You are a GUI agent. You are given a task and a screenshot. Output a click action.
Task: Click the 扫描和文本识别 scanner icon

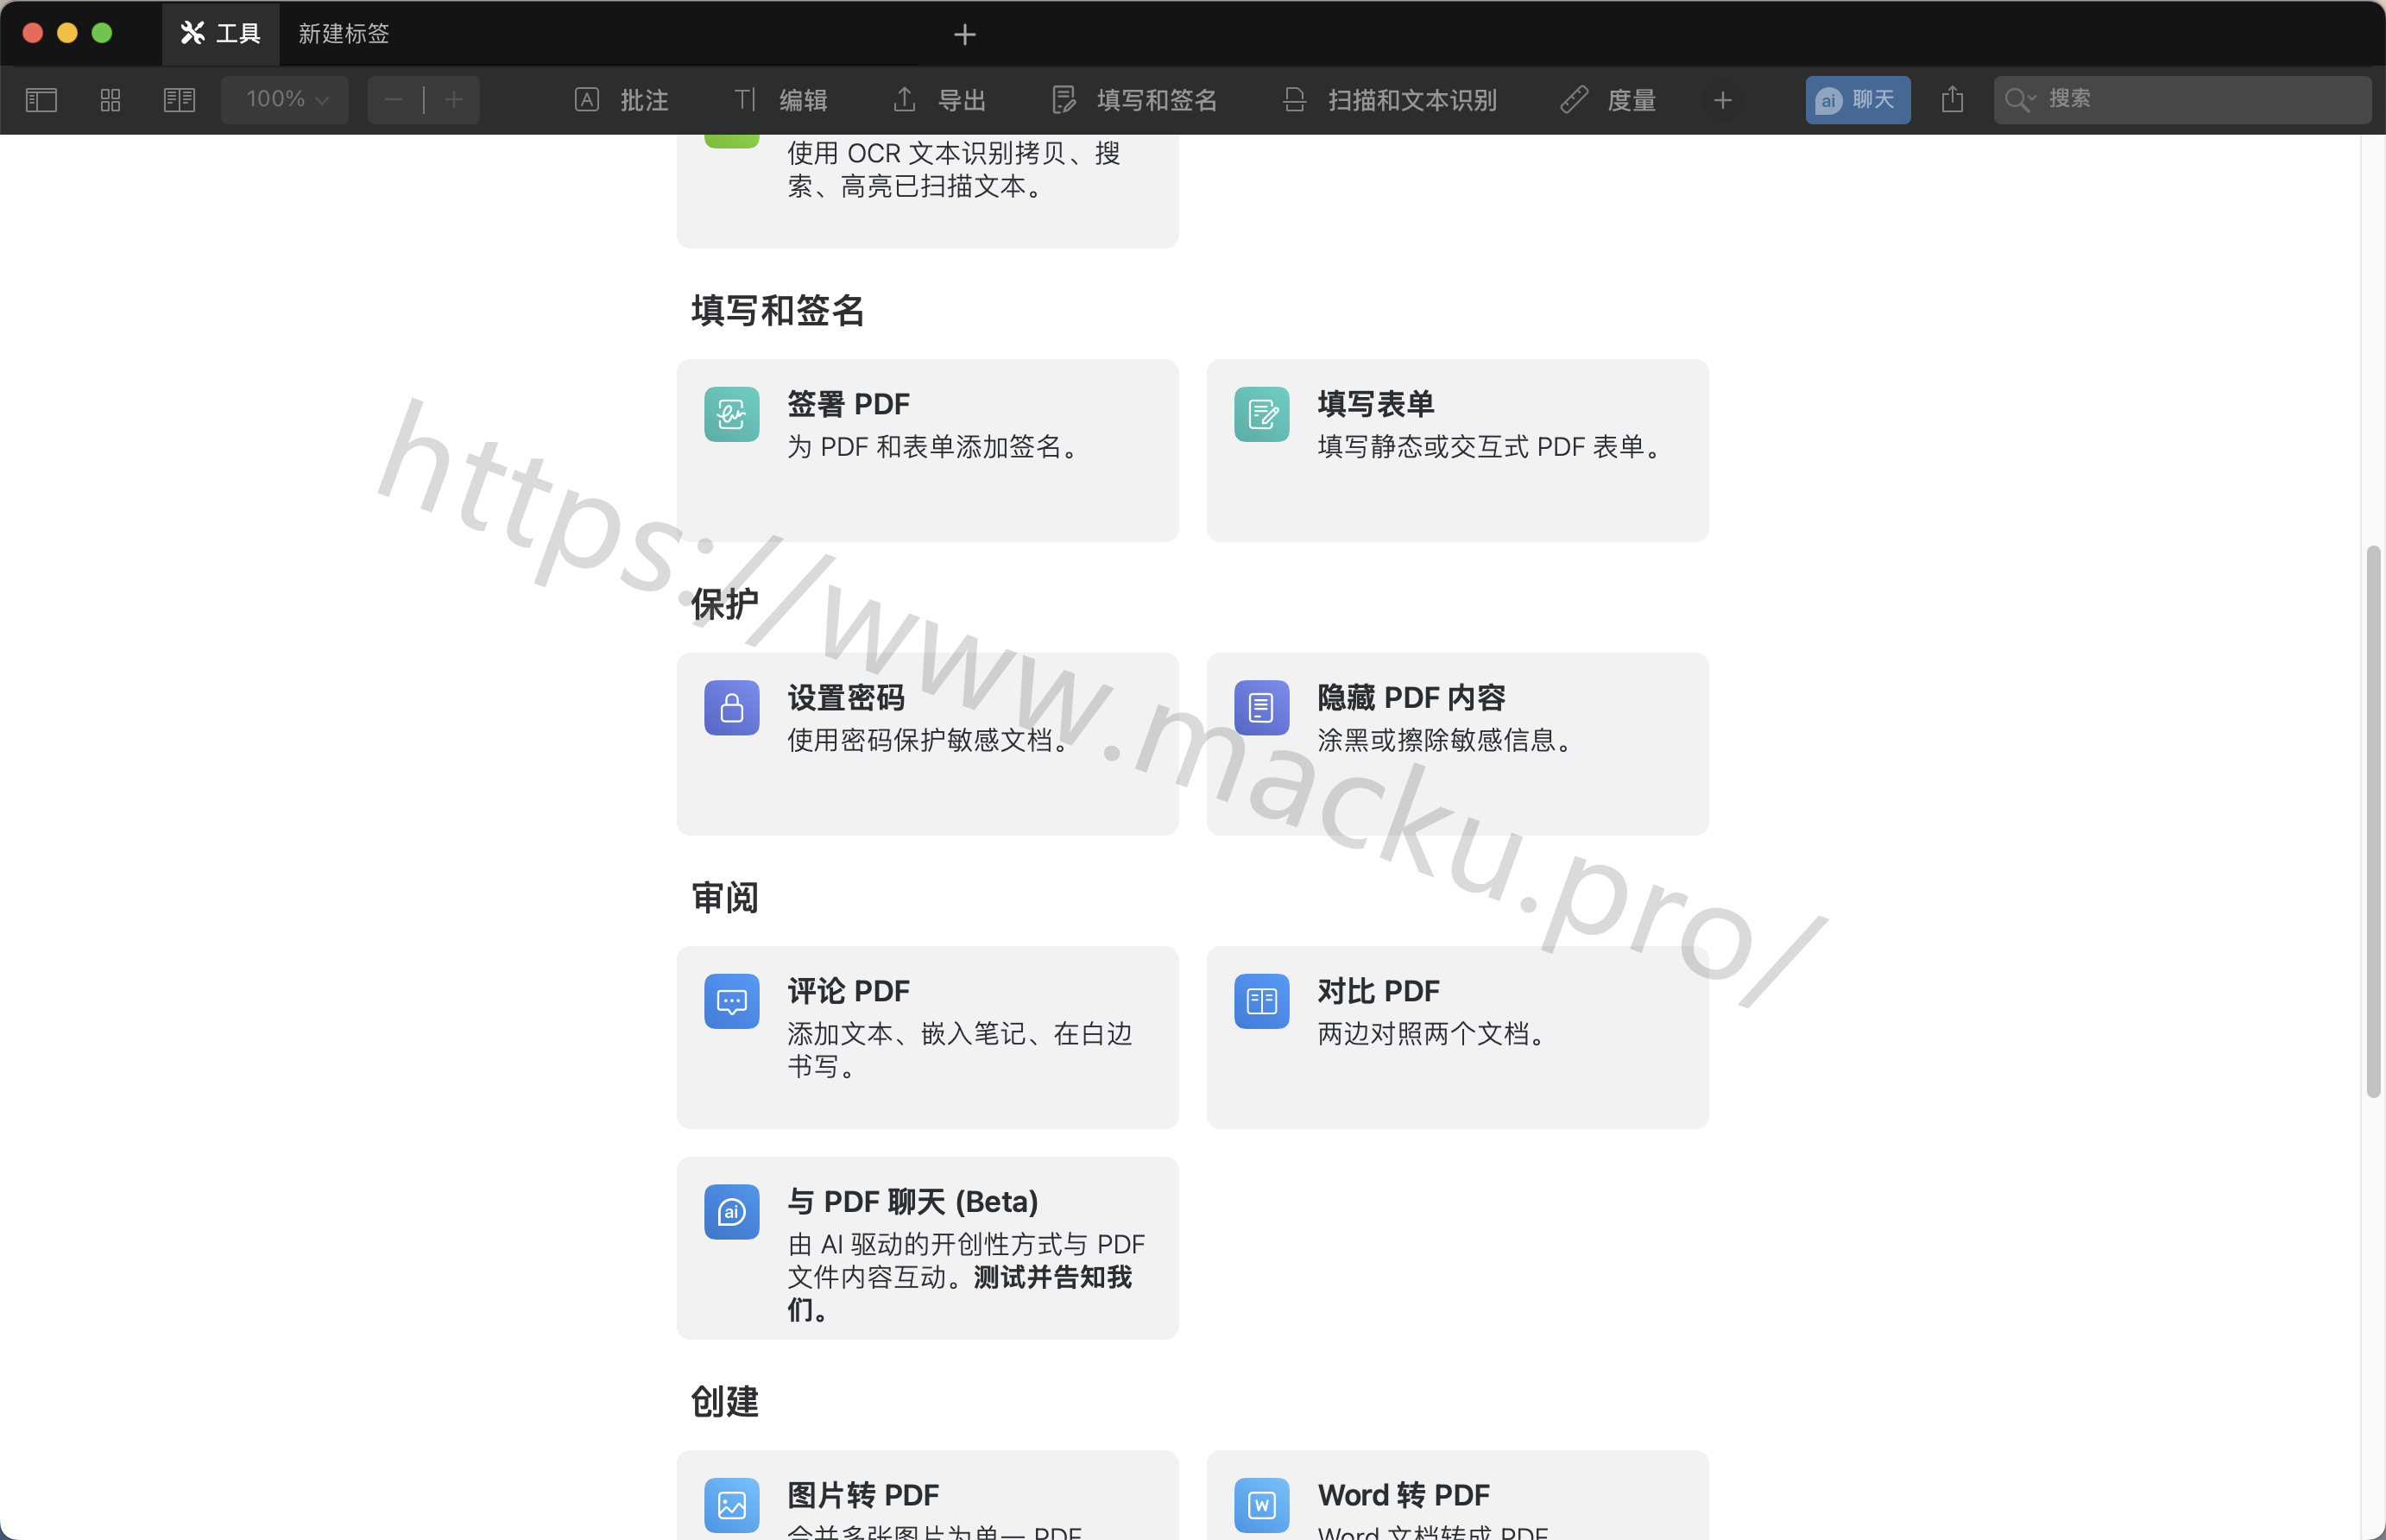click(1294, 99)
